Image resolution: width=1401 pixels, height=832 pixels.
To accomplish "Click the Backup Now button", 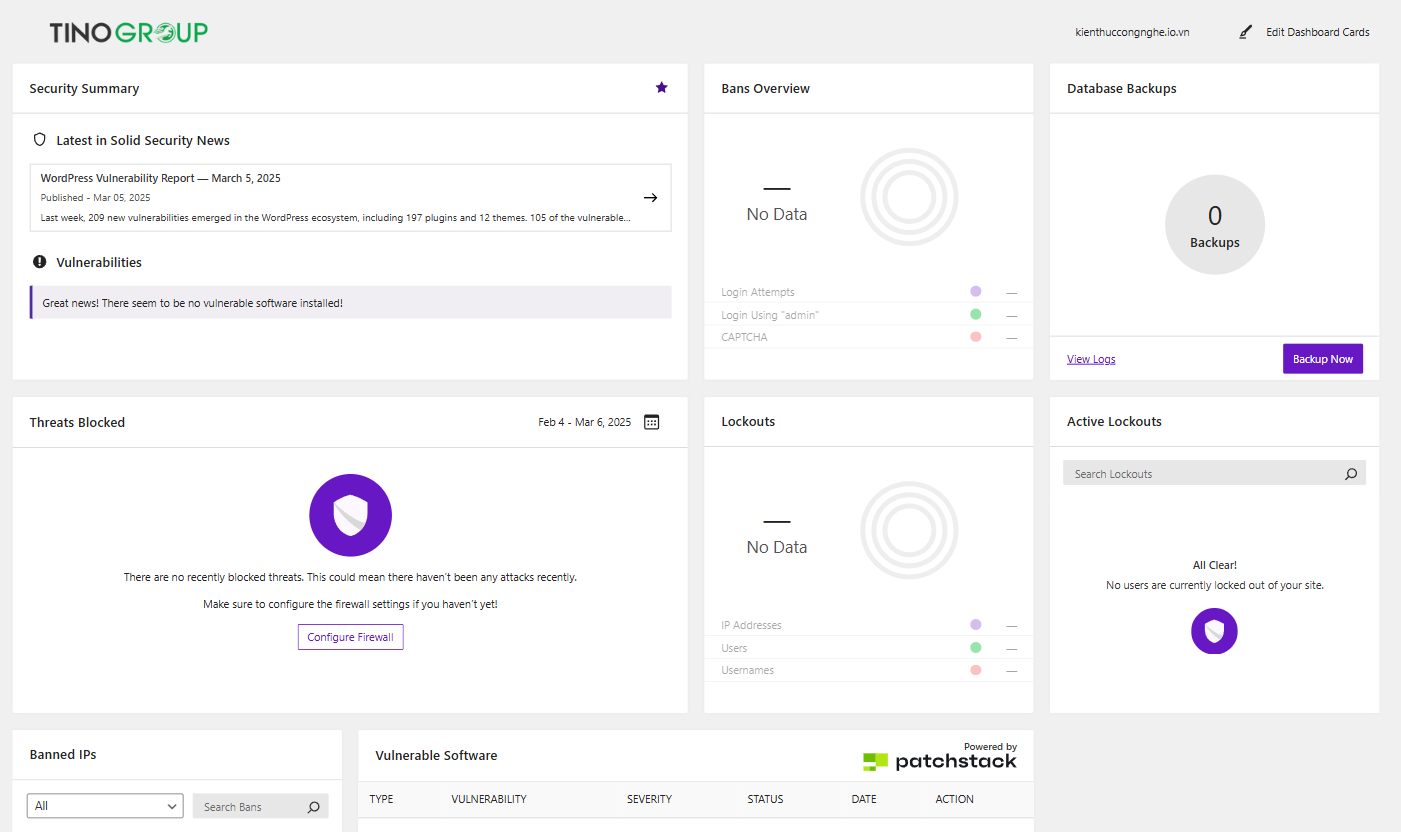I will [x=1323, y=359].
